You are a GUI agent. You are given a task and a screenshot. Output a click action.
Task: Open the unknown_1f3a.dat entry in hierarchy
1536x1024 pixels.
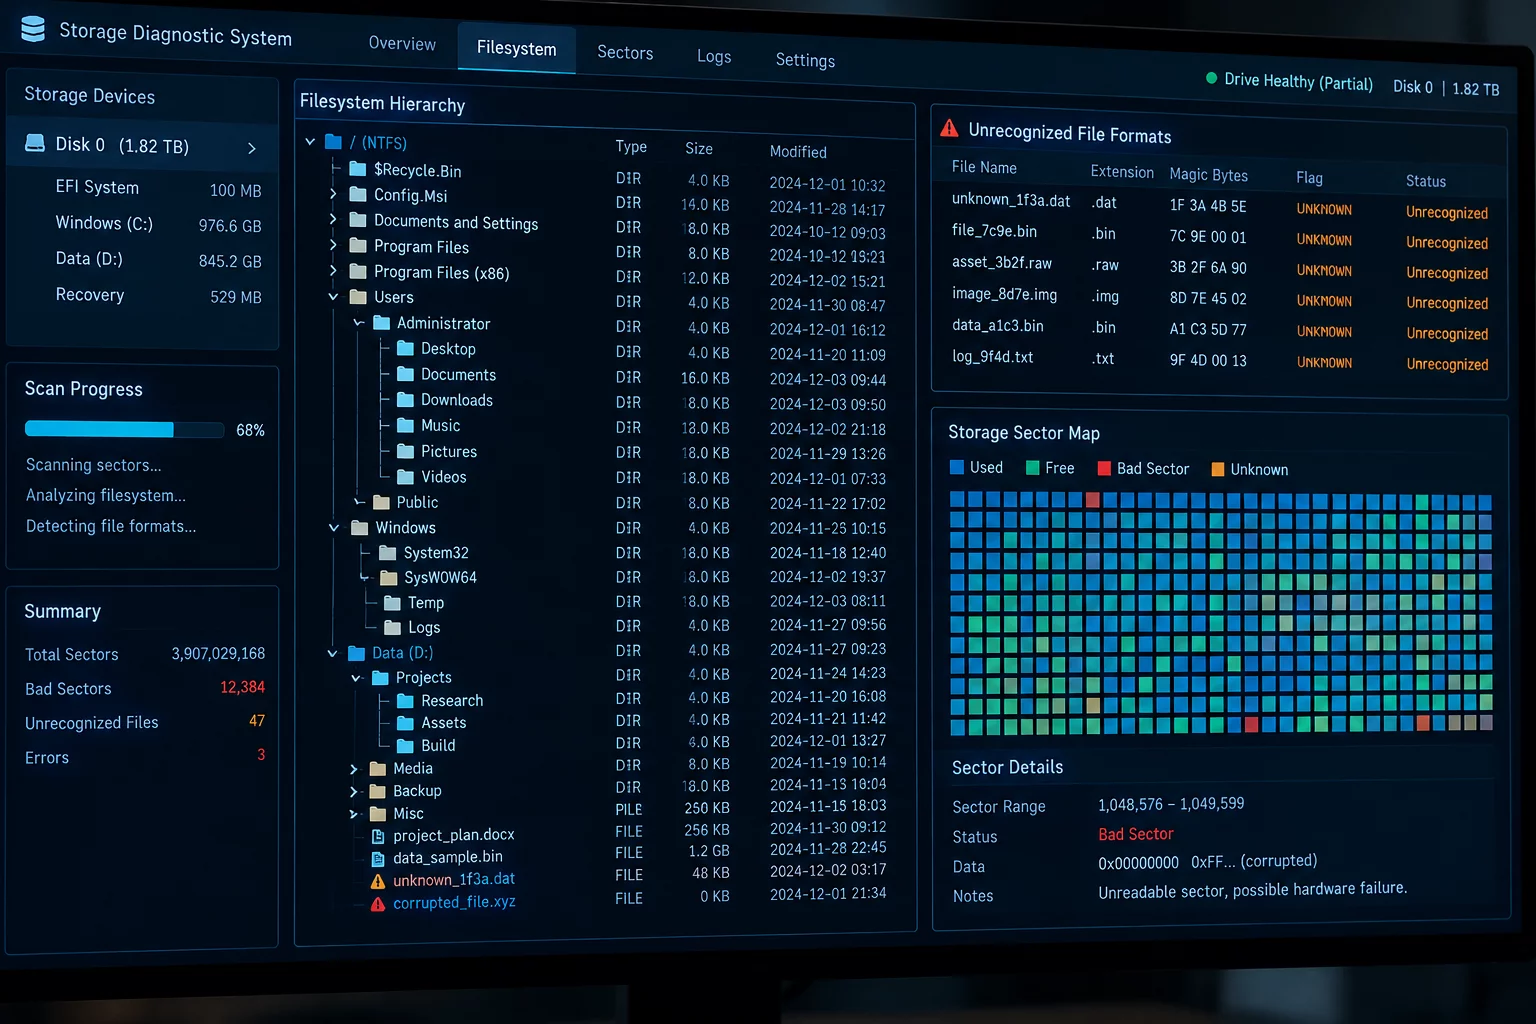click(x=454, y=879)
